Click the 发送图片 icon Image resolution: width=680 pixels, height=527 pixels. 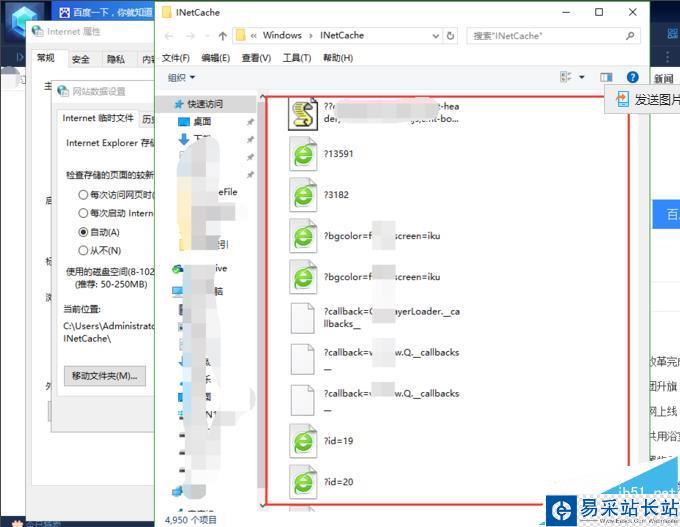(x=623, y=99)
